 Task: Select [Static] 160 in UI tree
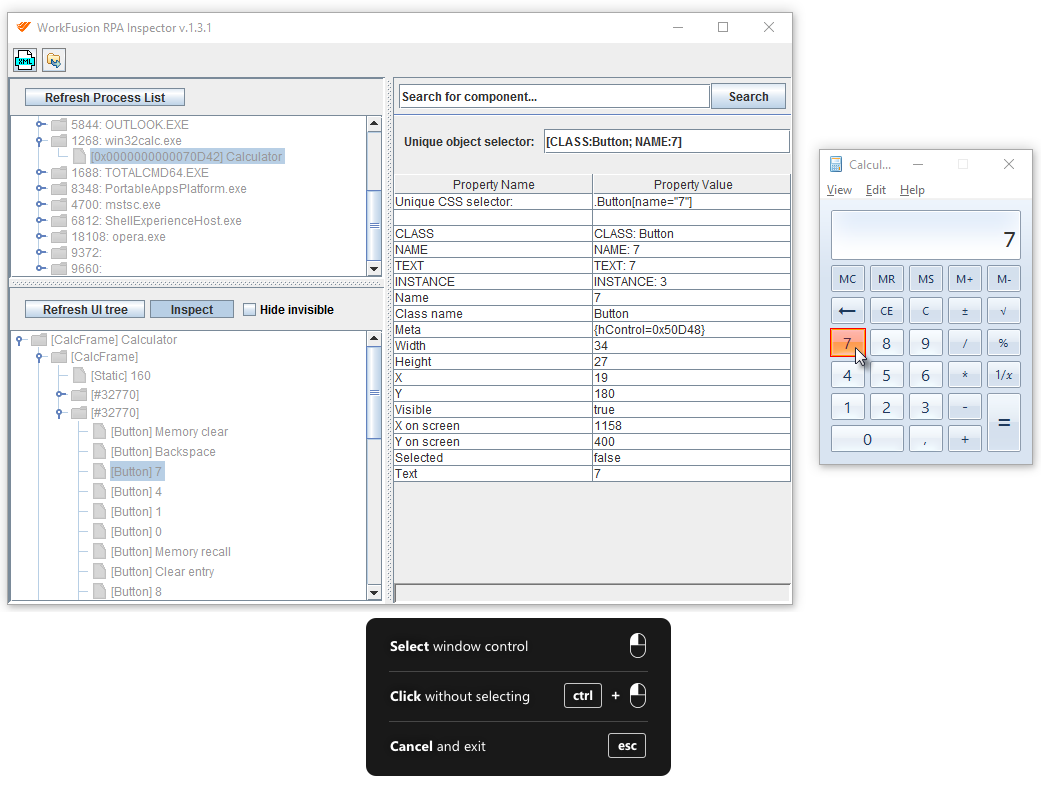tap(121, 376)
